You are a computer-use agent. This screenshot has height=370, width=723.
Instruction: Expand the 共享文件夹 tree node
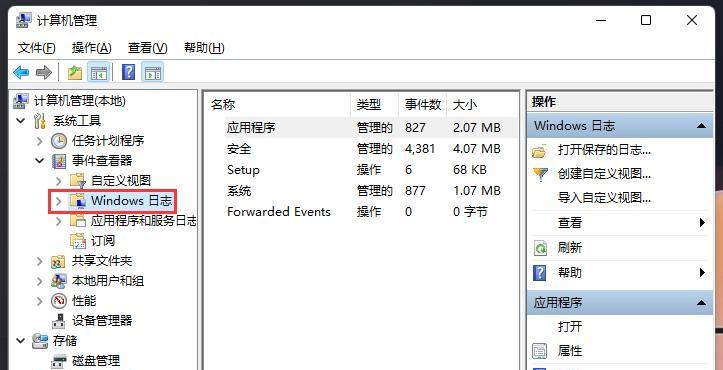pyautogui.click(x=39, y=261)
